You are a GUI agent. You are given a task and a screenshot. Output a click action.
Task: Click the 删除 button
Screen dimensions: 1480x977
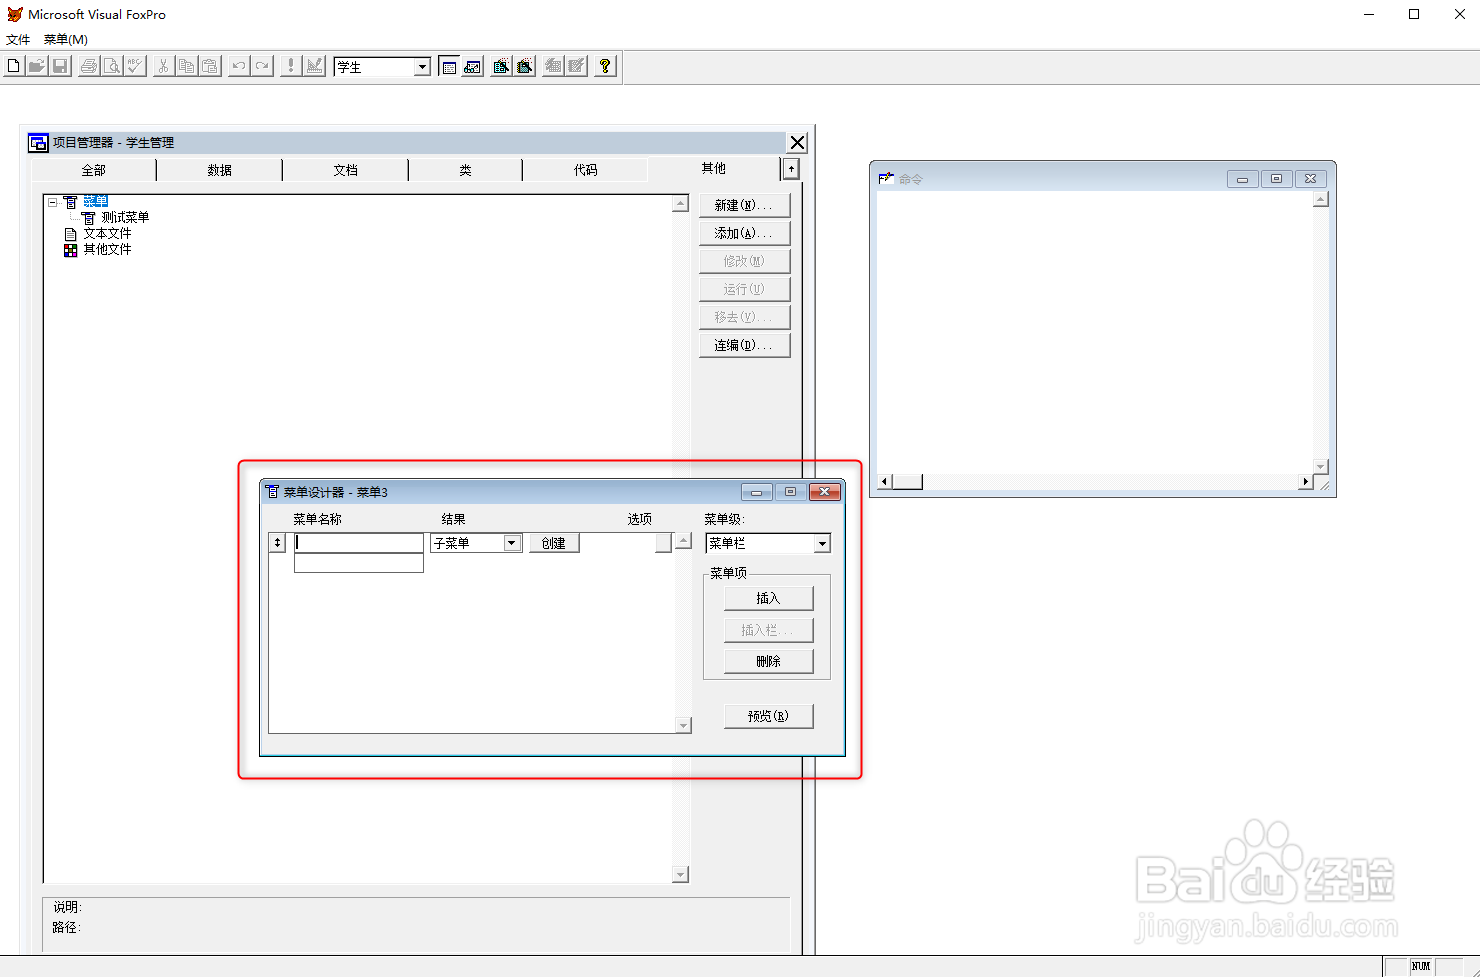point(768,661)
